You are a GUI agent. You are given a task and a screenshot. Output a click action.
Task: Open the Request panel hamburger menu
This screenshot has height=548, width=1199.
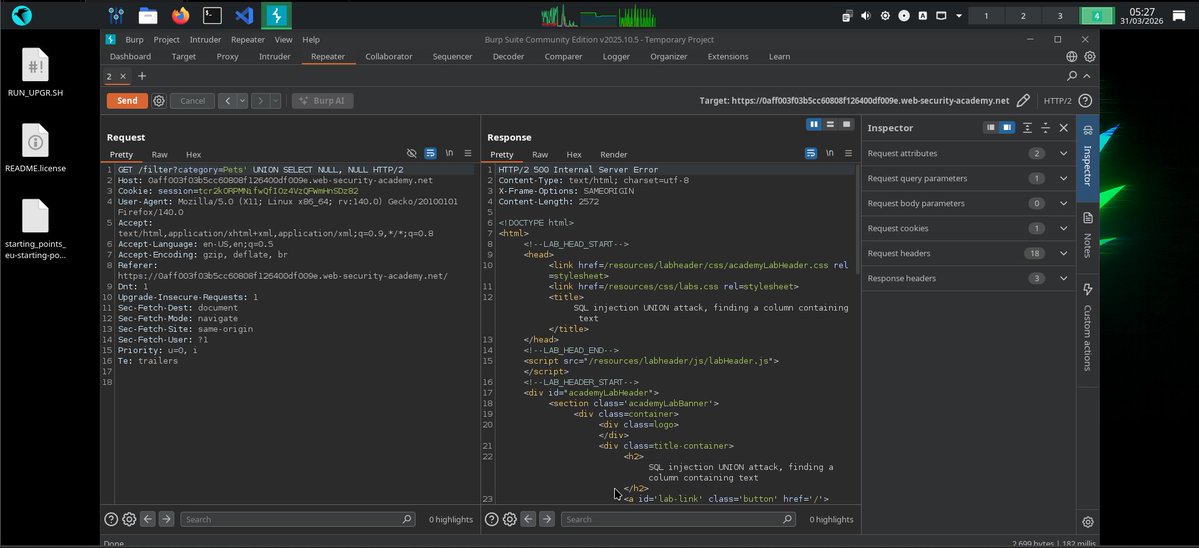468,154
